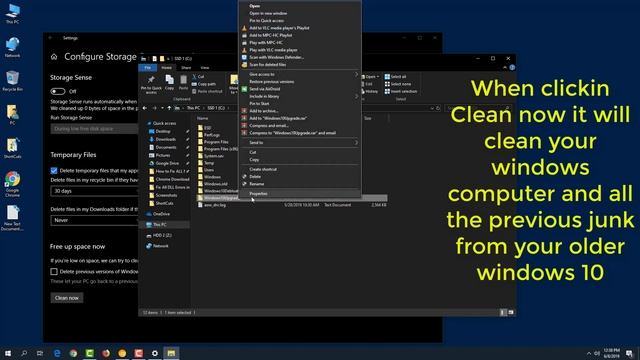Click Invert selection in the Explorer ribbon
The width and height of the screenshot is (640, 360).
[x=401, y=91]
